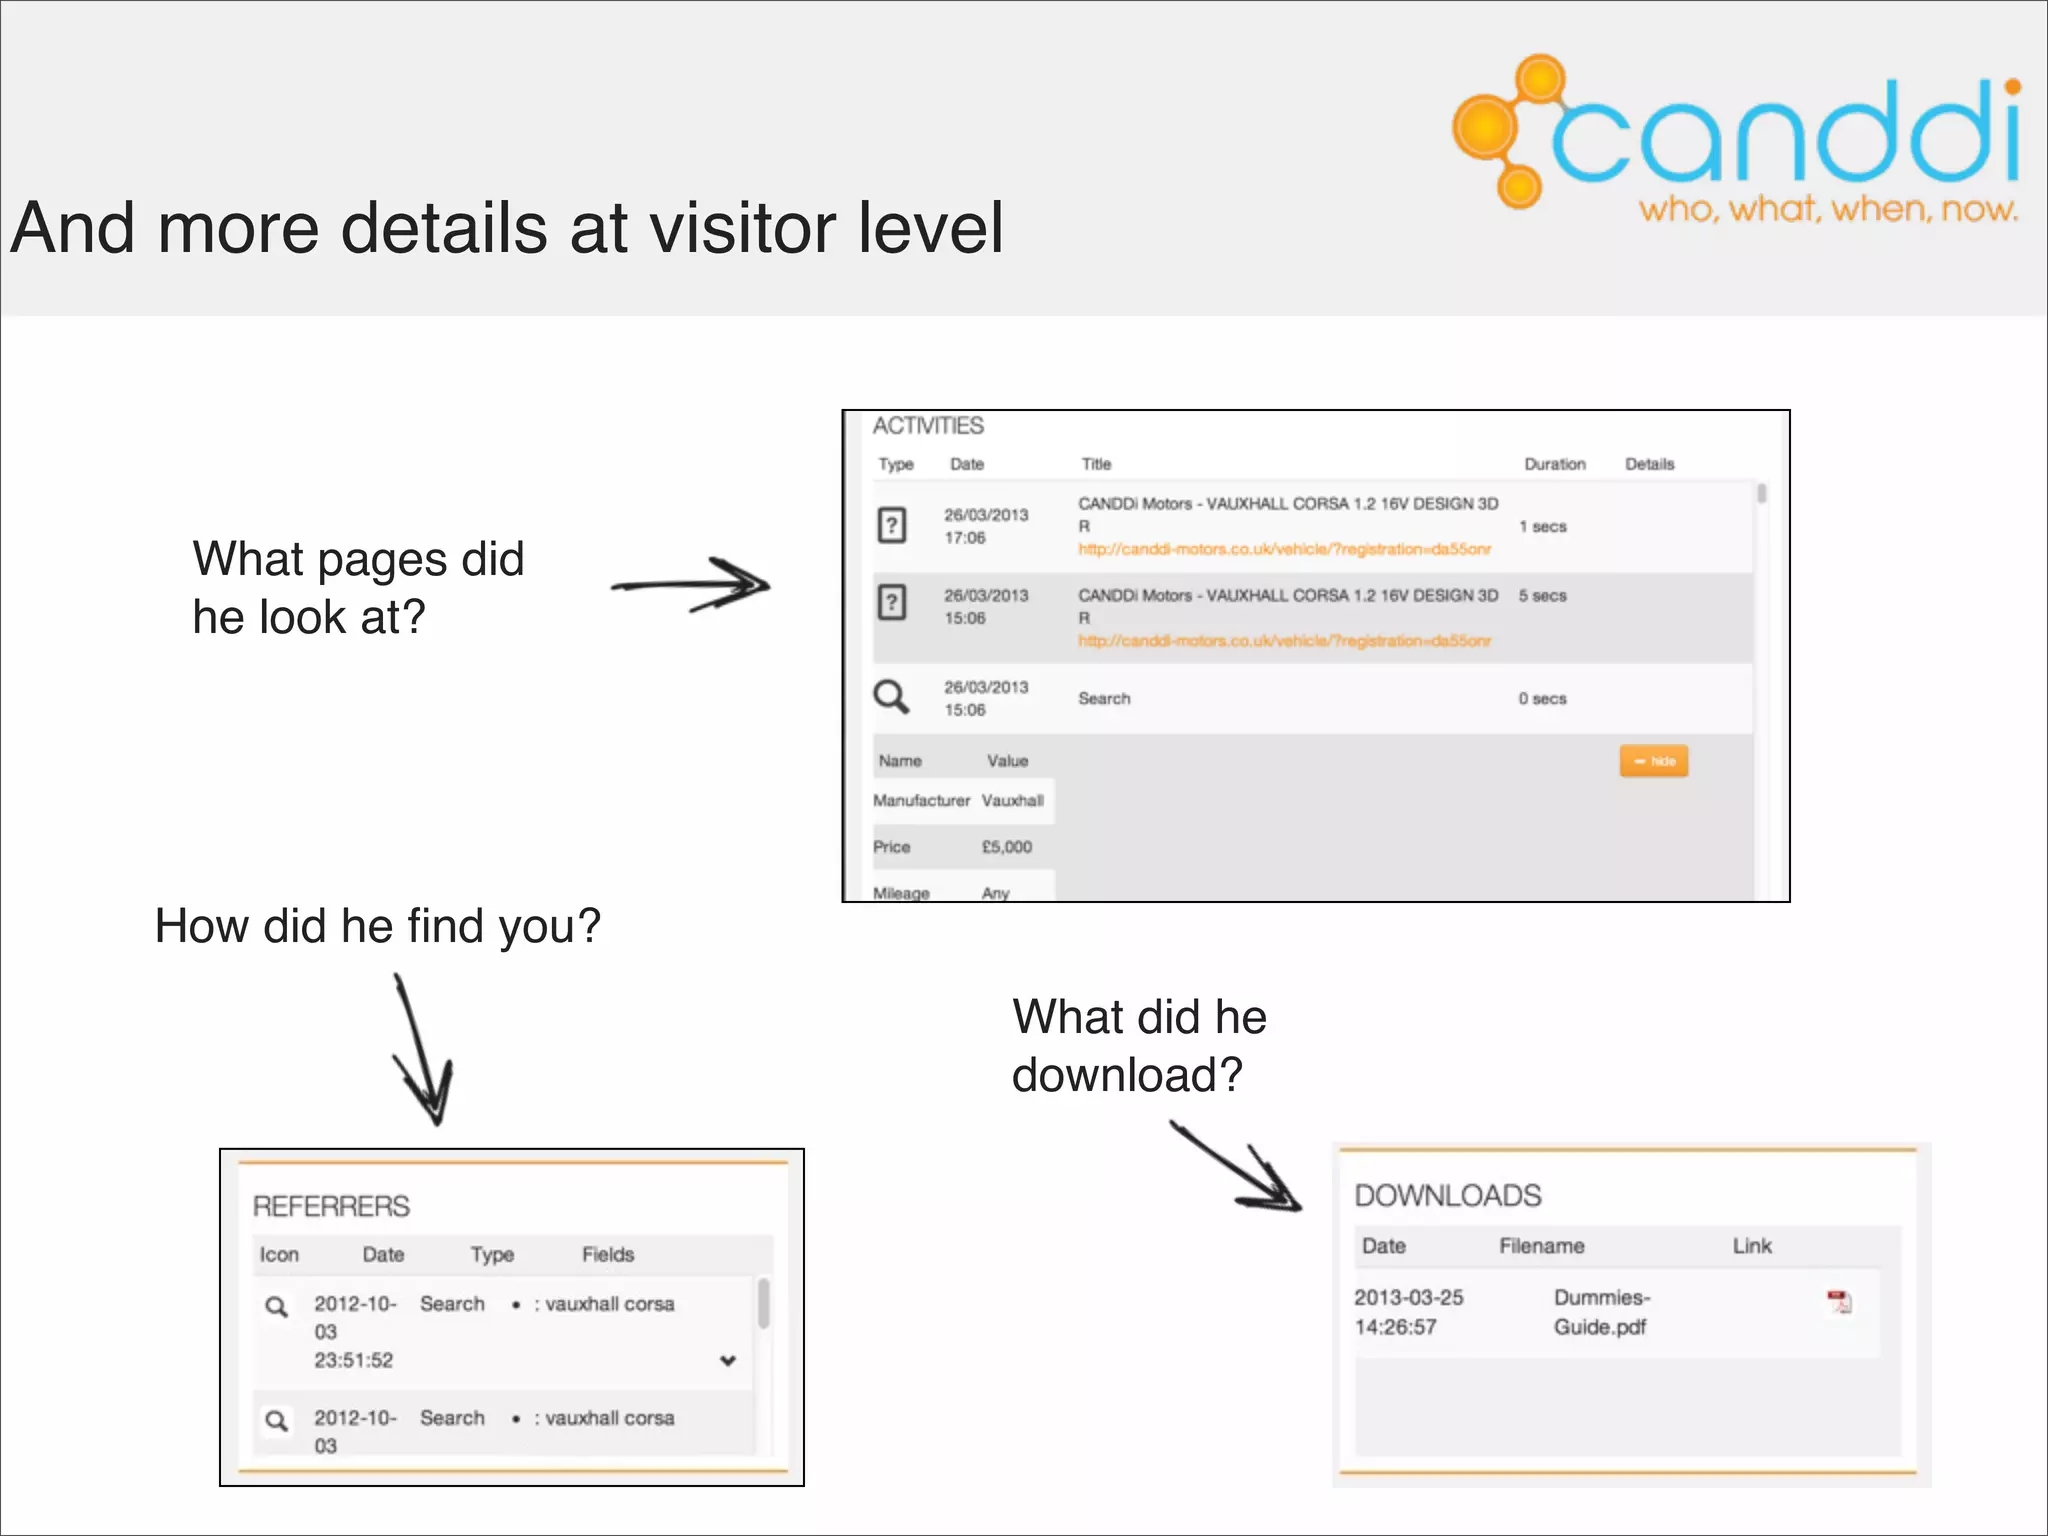Click the 'Dummies-Guide.pdf' filename
This screenshot has width=2048, height=1536.
click(1601, 1312)
